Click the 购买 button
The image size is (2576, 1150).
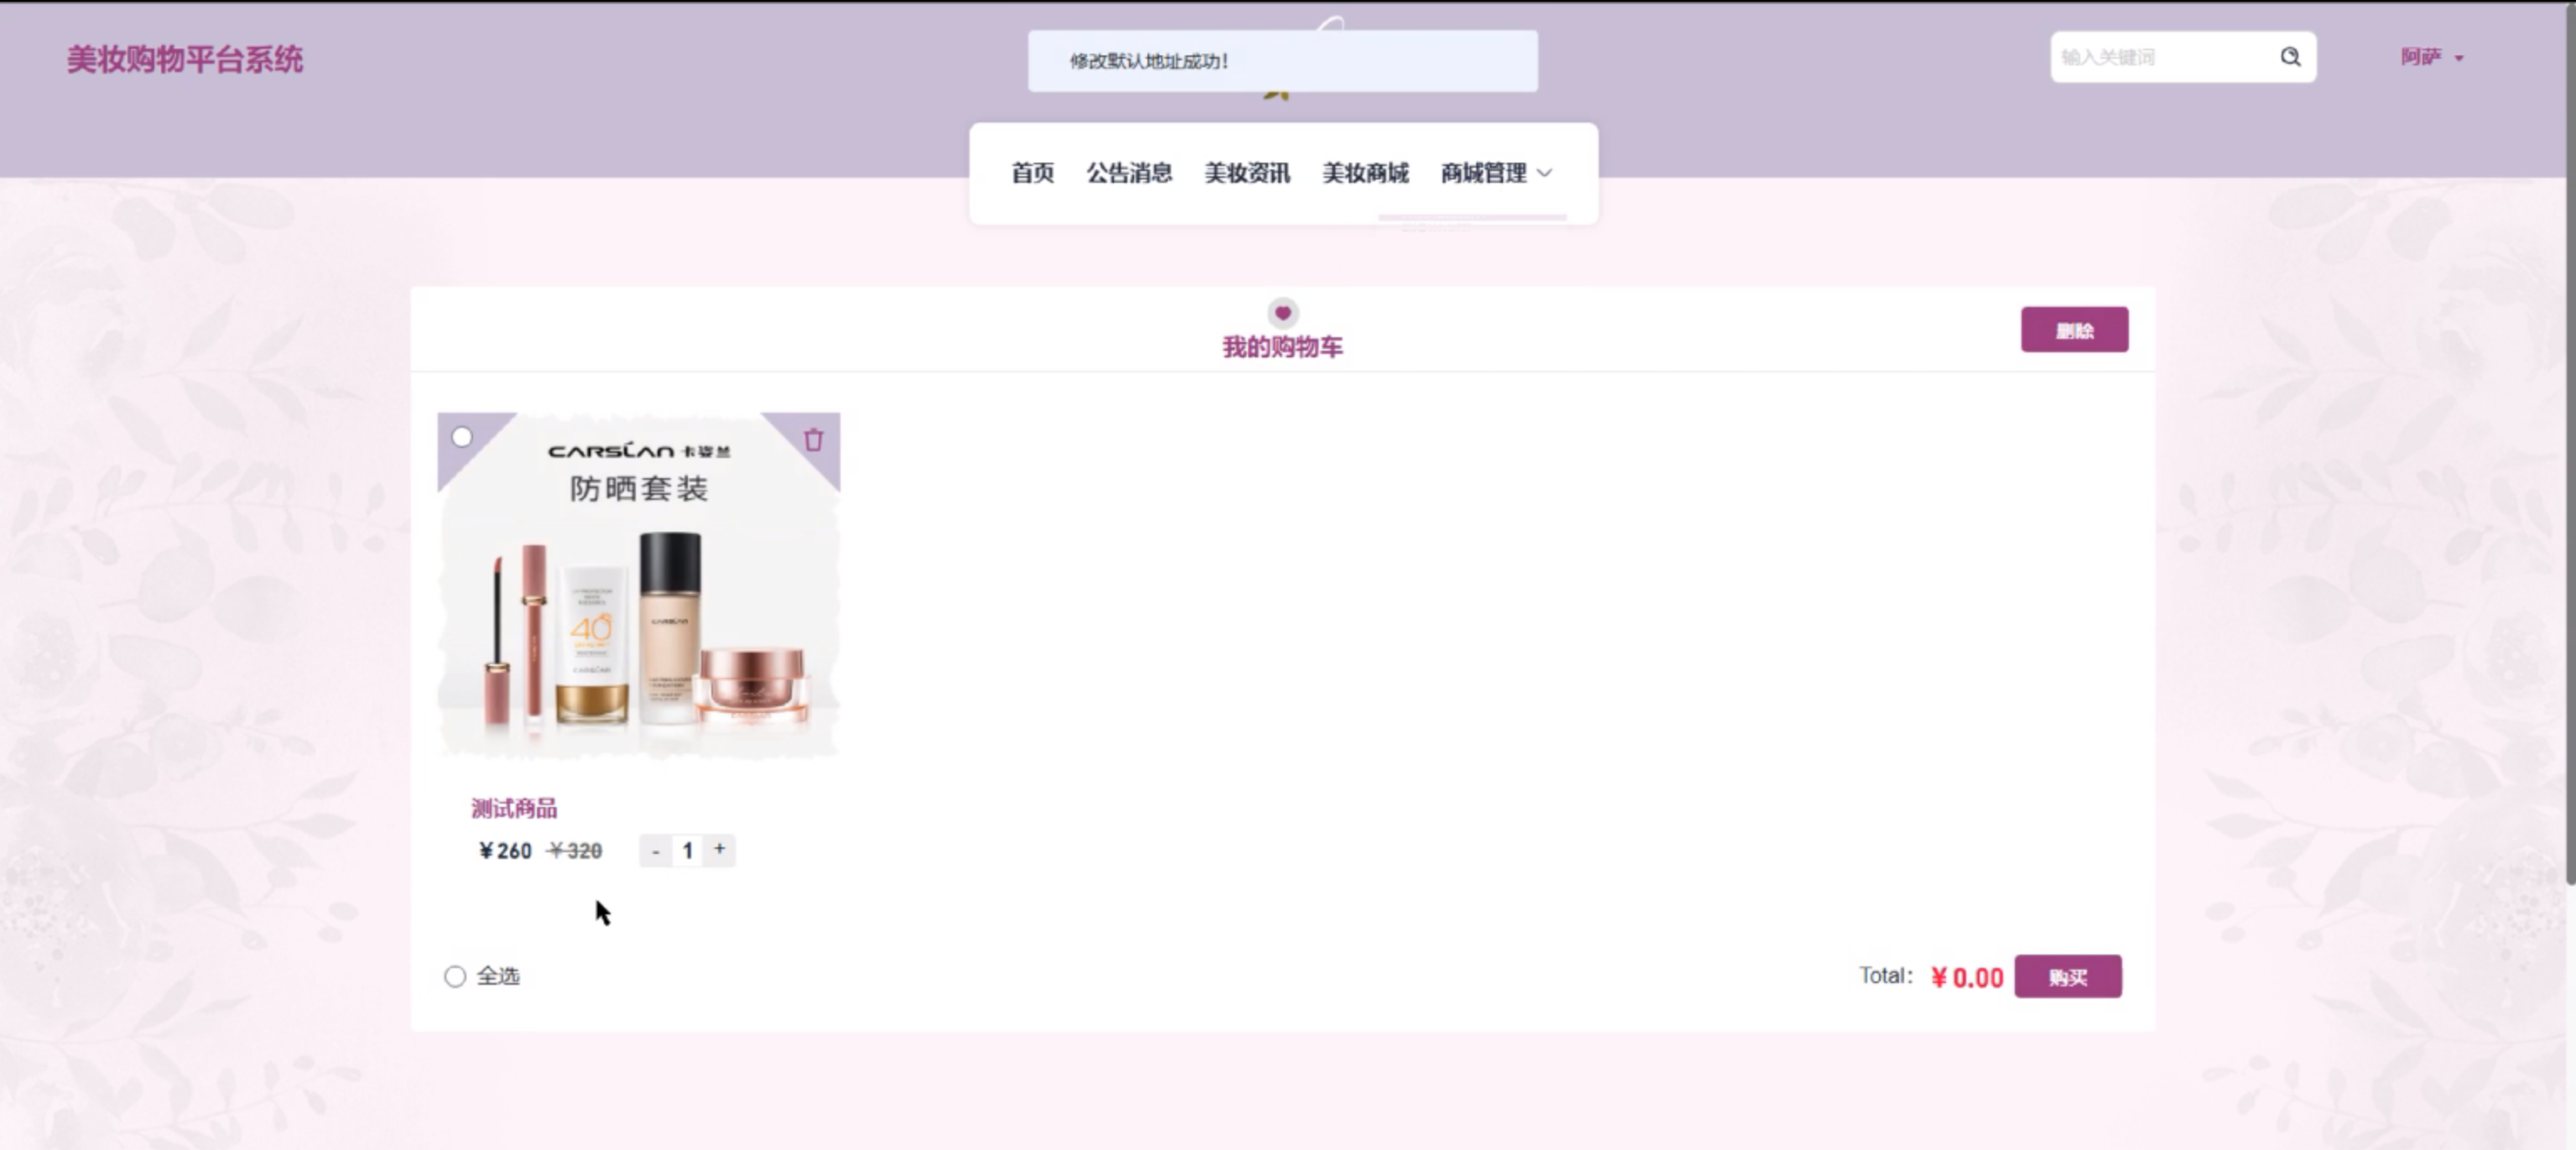(2067, 977)
